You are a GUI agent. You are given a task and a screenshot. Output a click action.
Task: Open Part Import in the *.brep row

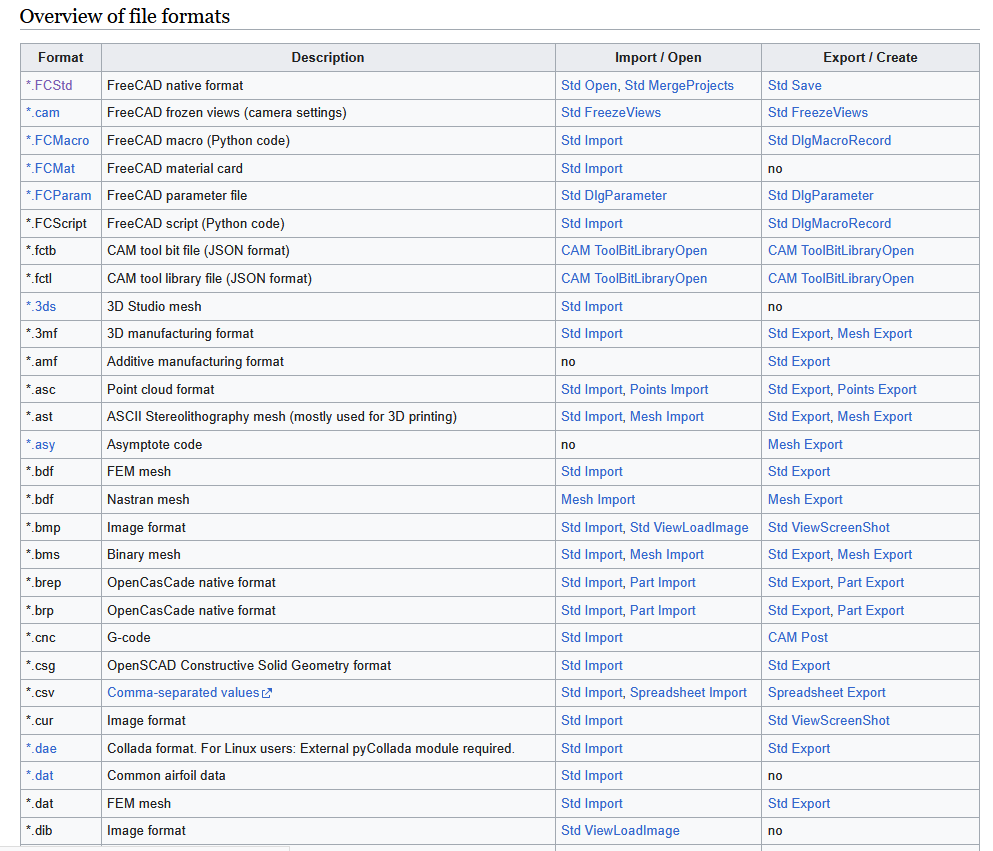tap(662, 583)
